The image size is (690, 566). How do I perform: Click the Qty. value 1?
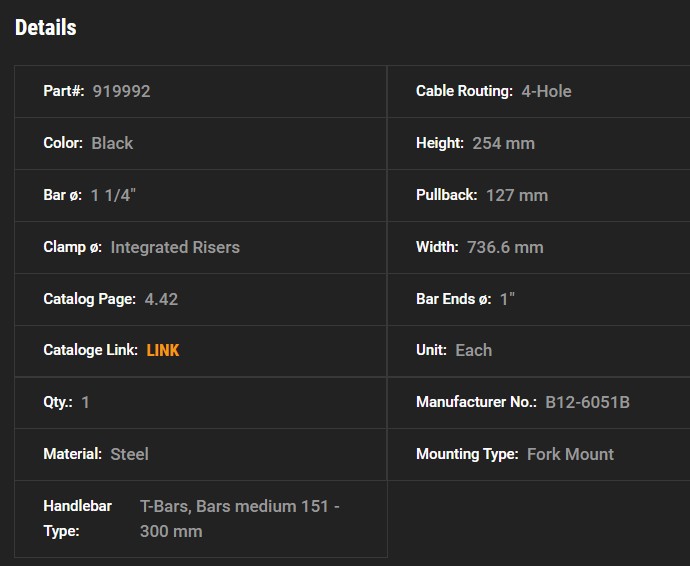pyautogui.click(x=86, y=402)
